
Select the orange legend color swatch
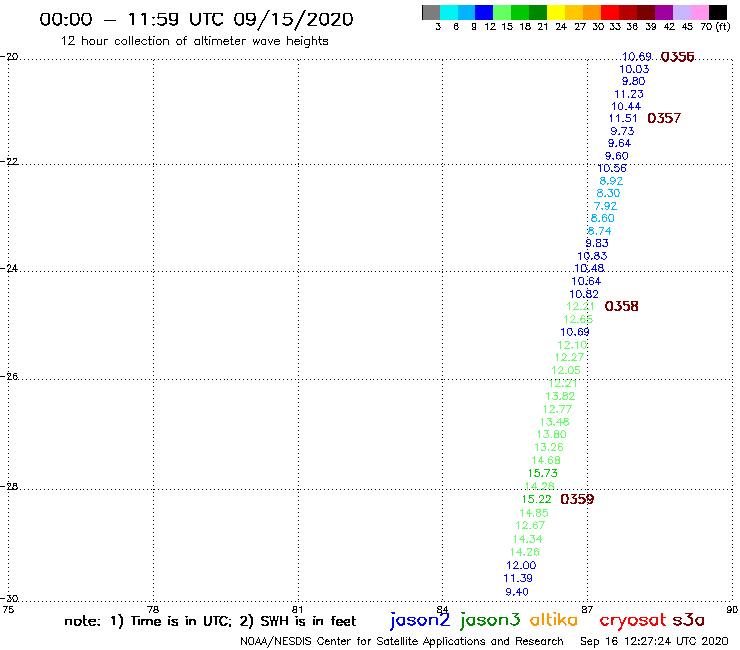coord(592,12)
